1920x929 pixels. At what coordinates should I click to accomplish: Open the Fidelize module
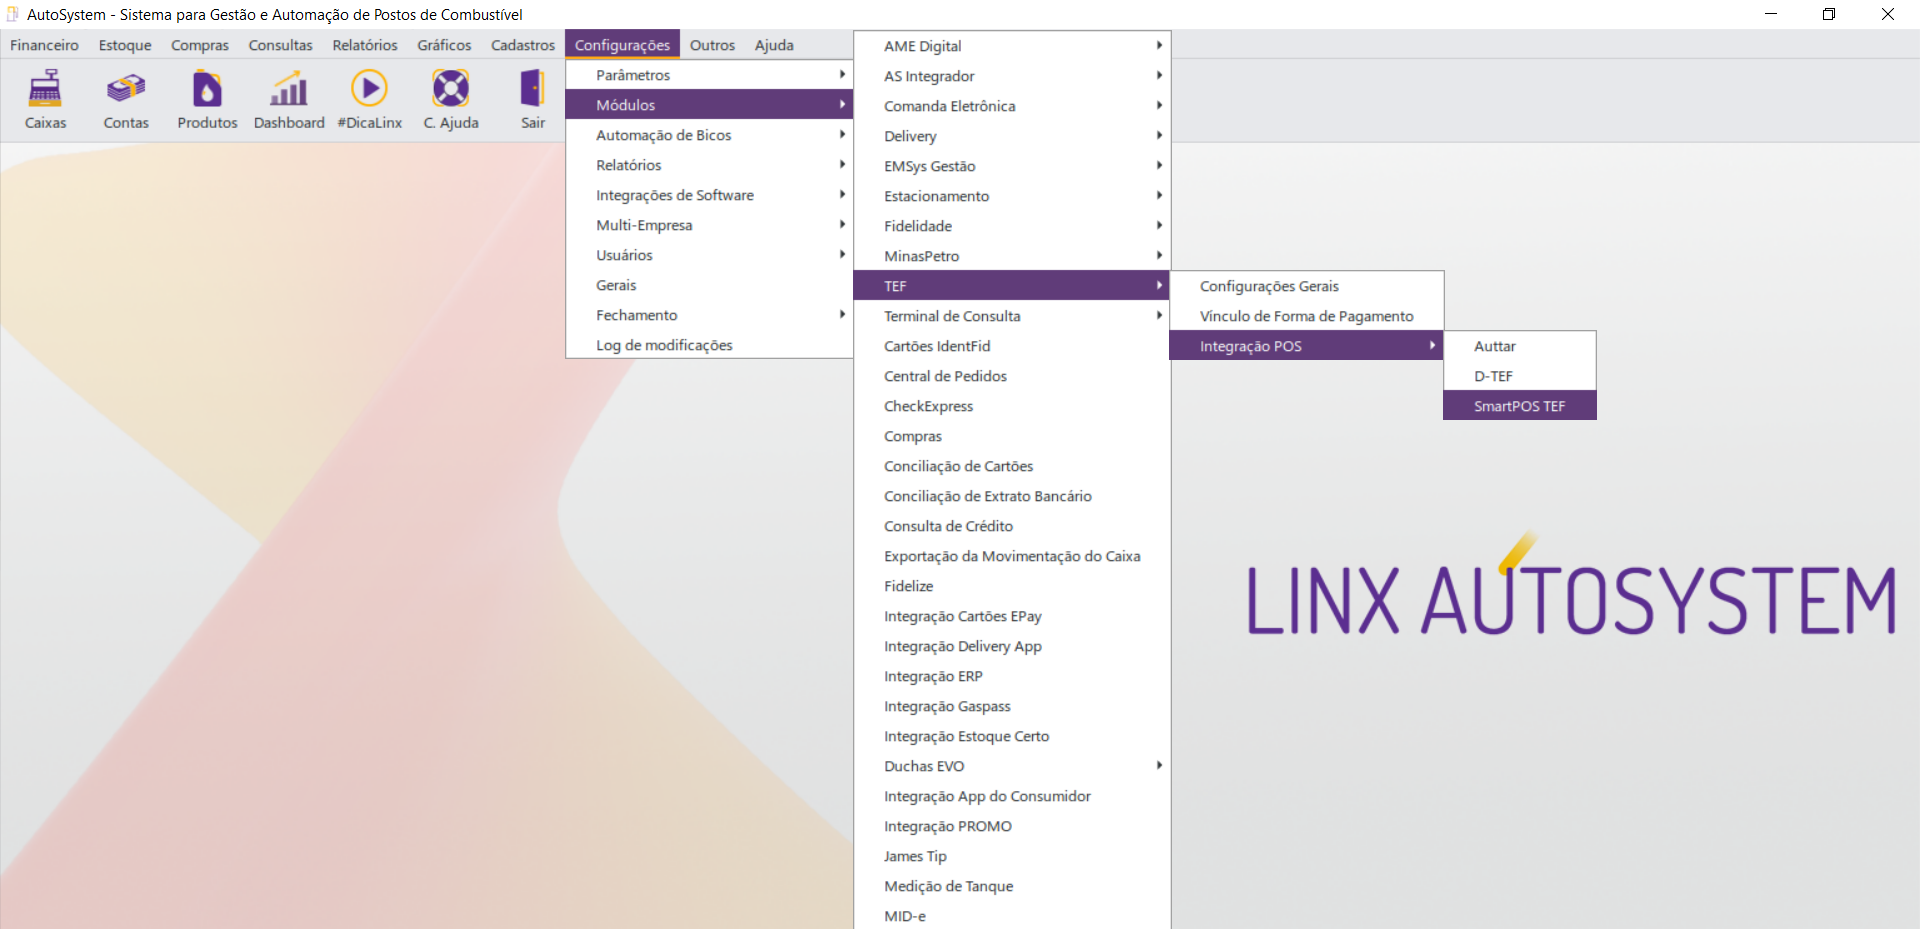[x=1012, y=586]
